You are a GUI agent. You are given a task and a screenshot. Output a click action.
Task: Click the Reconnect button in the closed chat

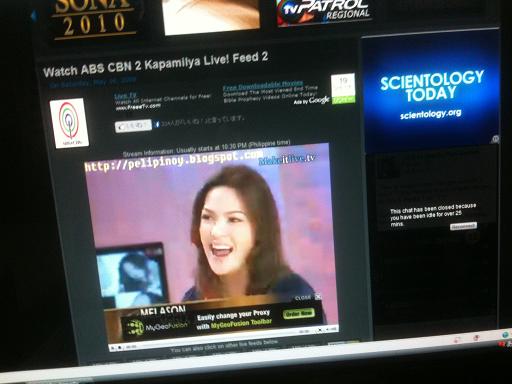(463, 226)
